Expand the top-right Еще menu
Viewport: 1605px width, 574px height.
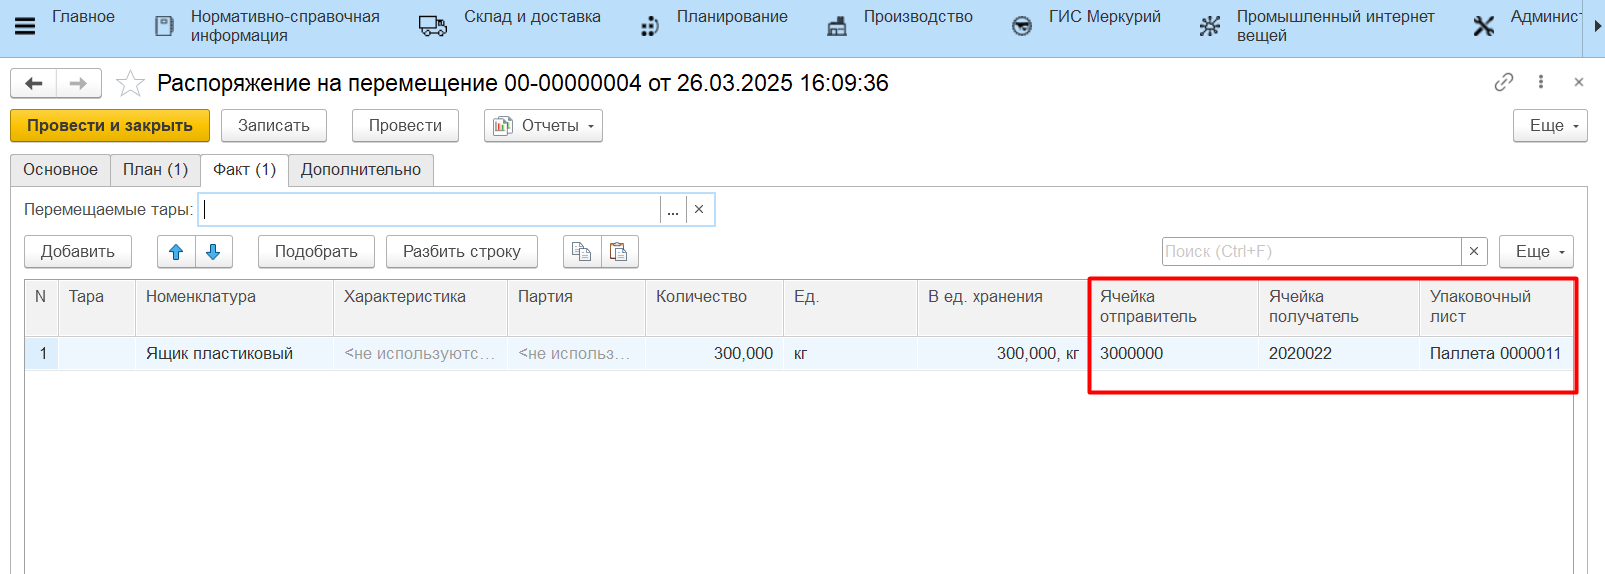1550,126
